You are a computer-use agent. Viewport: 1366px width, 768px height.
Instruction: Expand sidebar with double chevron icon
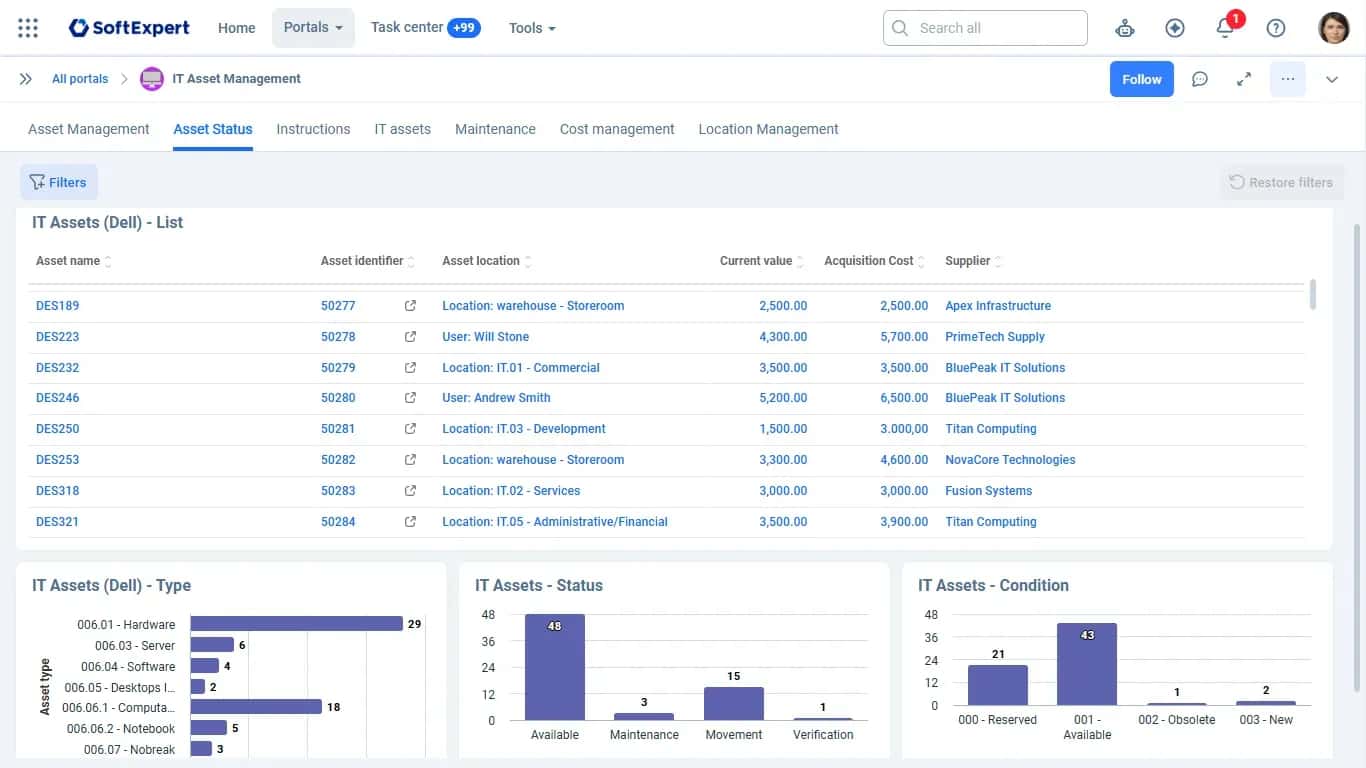coord(26,79)
